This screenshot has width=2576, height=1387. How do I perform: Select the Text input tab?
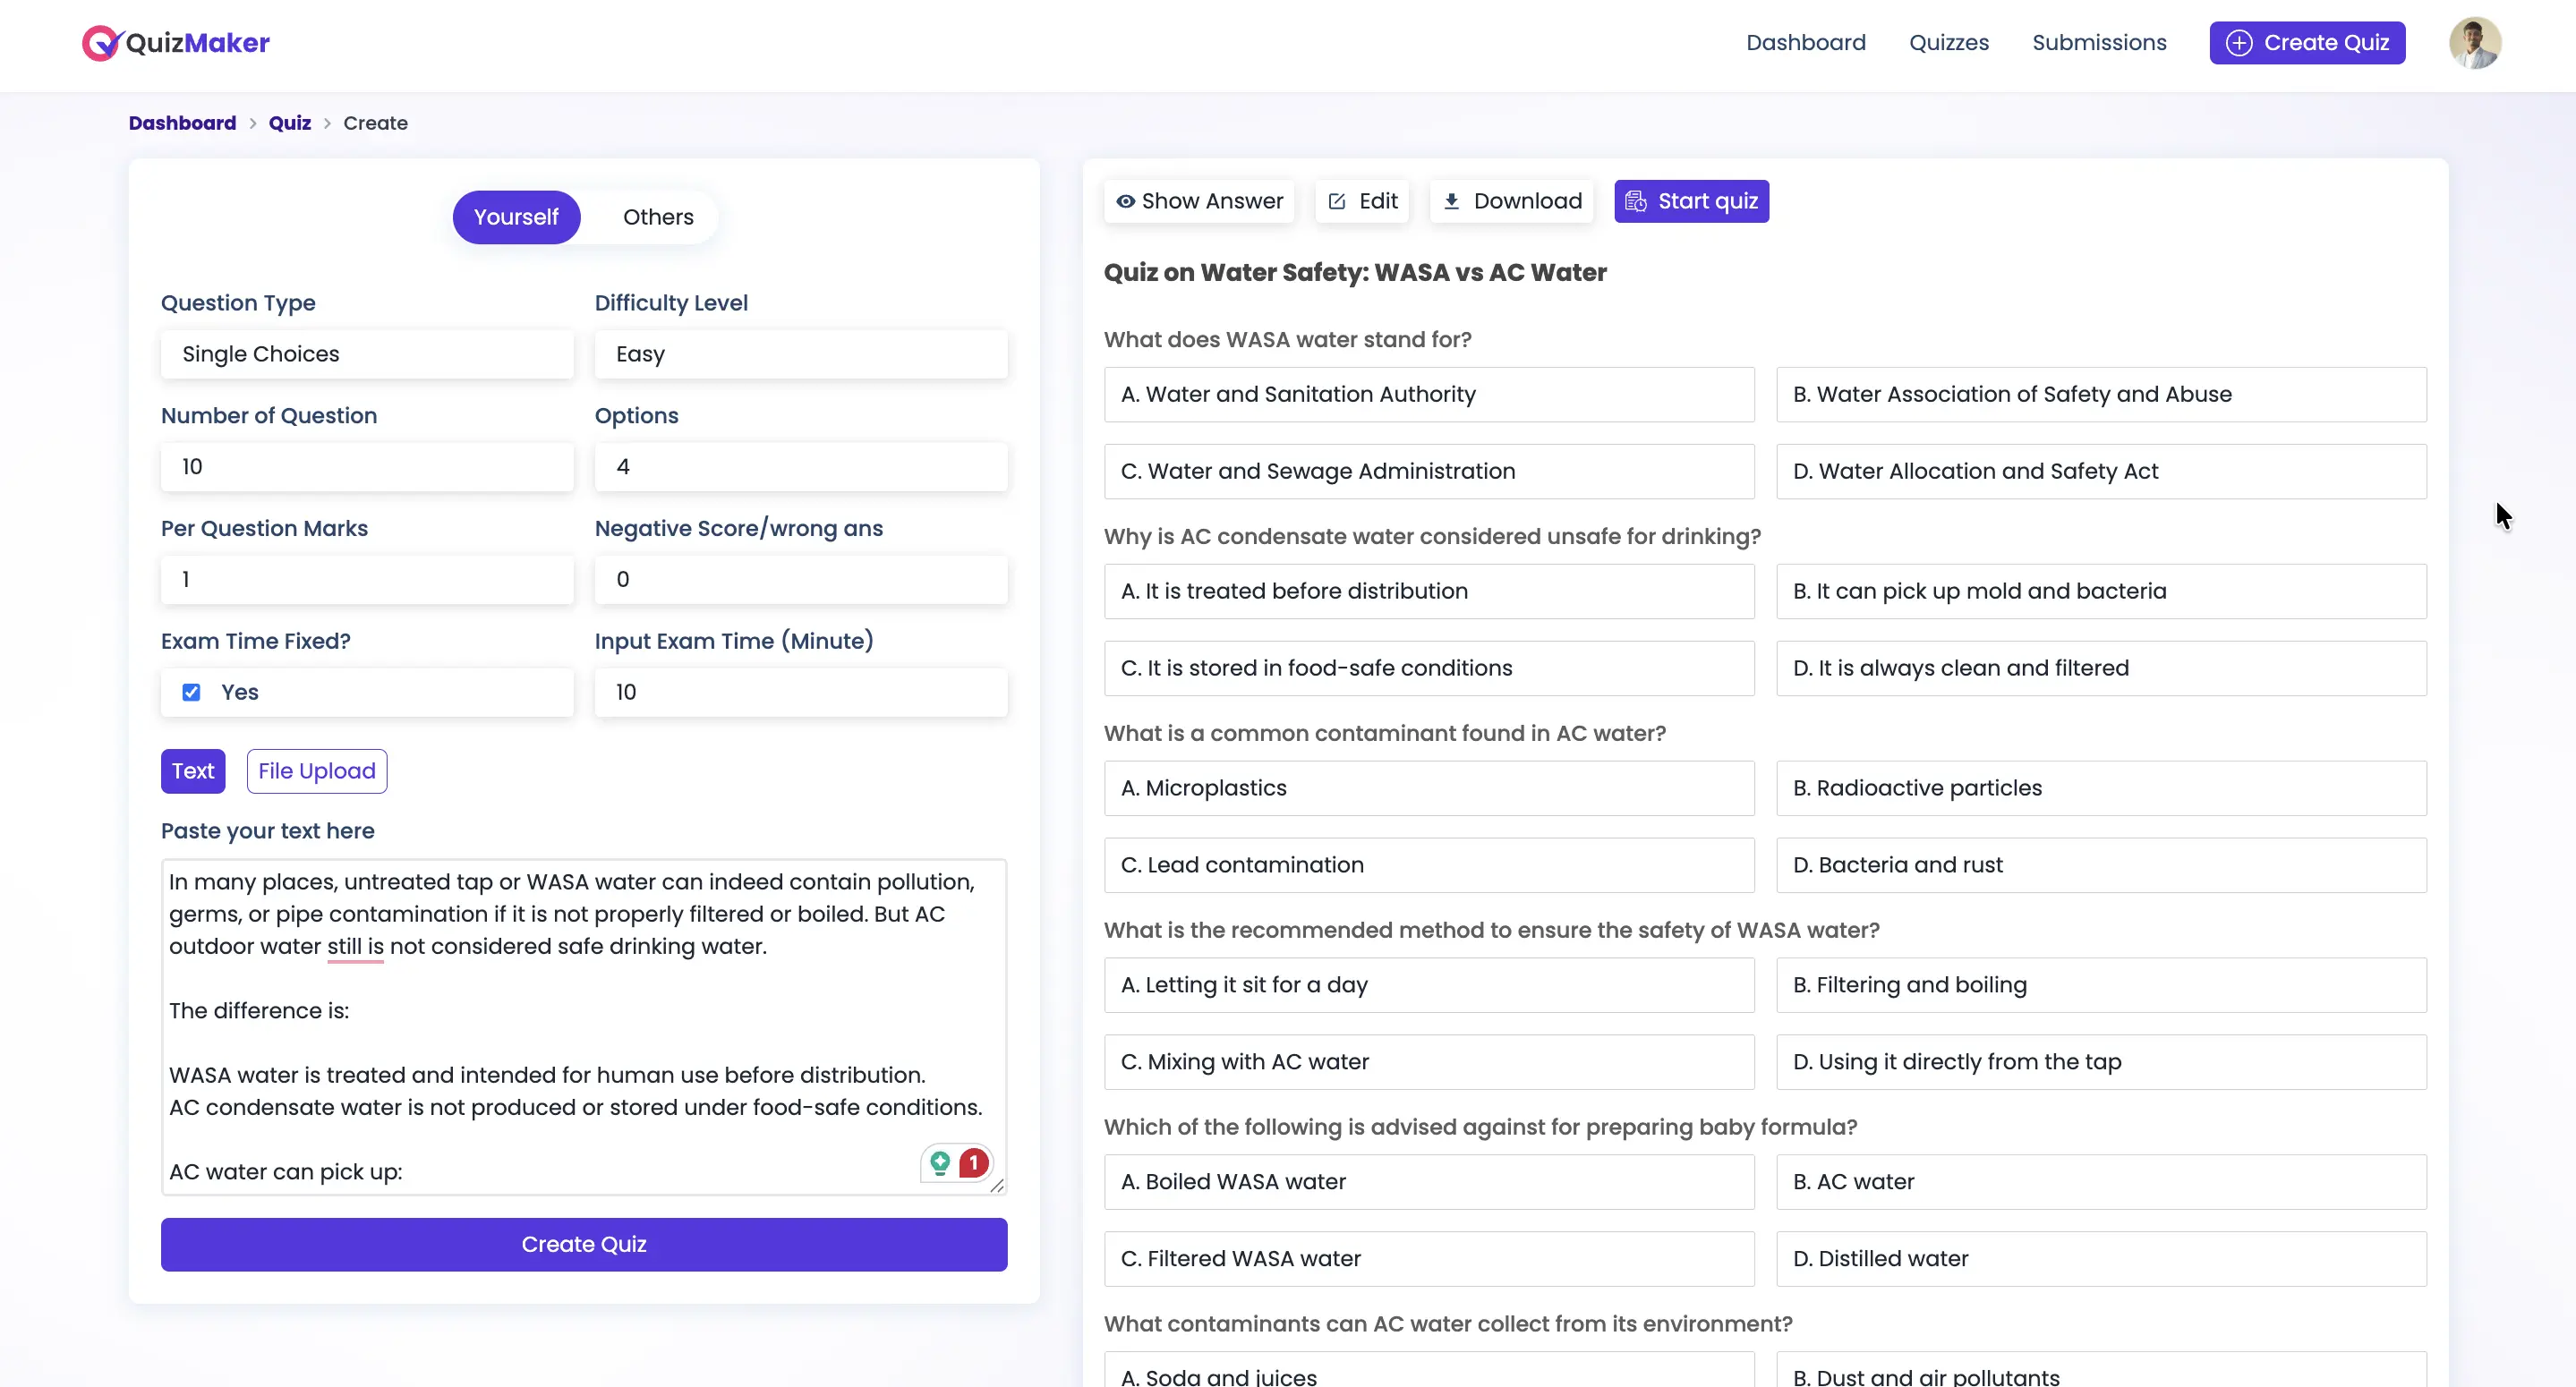click(x=193, y=771)
